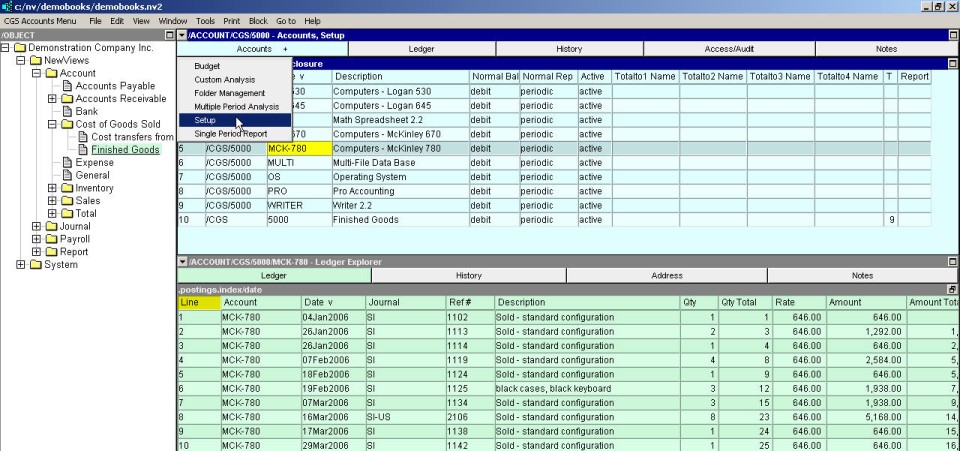Image resolution: width=960 pixels, height=451 pixels.
Task: Click the Journal folder icon
Action: click(51, 226)
